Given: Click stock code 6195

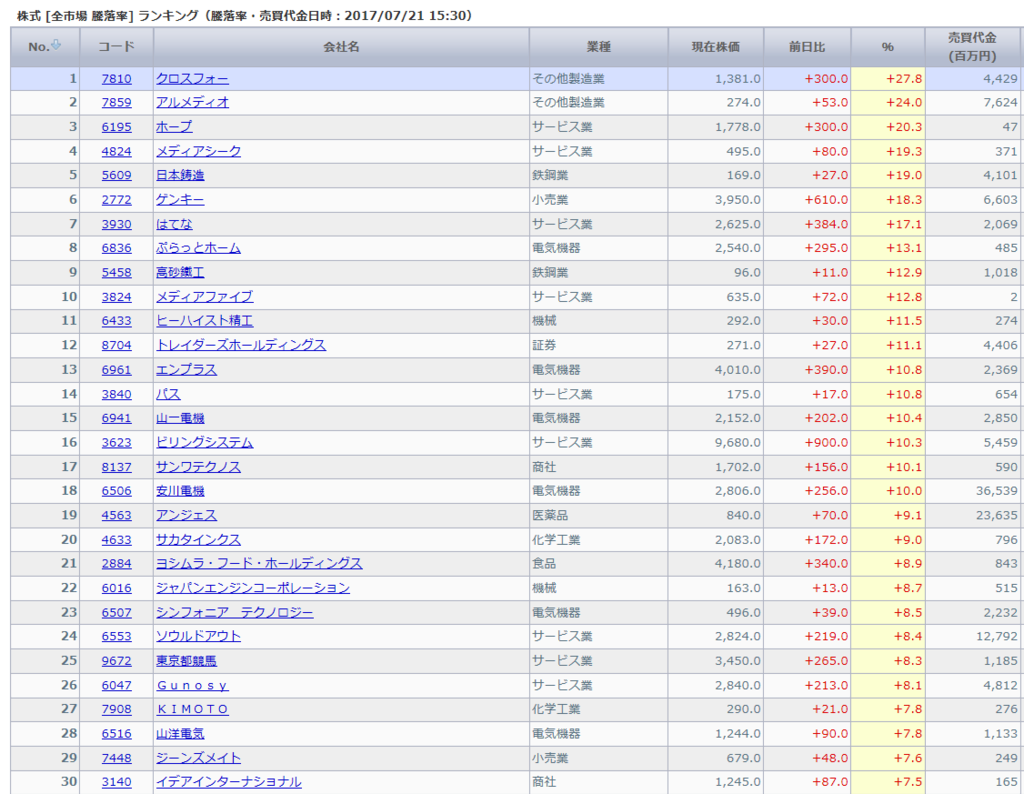Looking at the screenshot, I should point(116,127).
